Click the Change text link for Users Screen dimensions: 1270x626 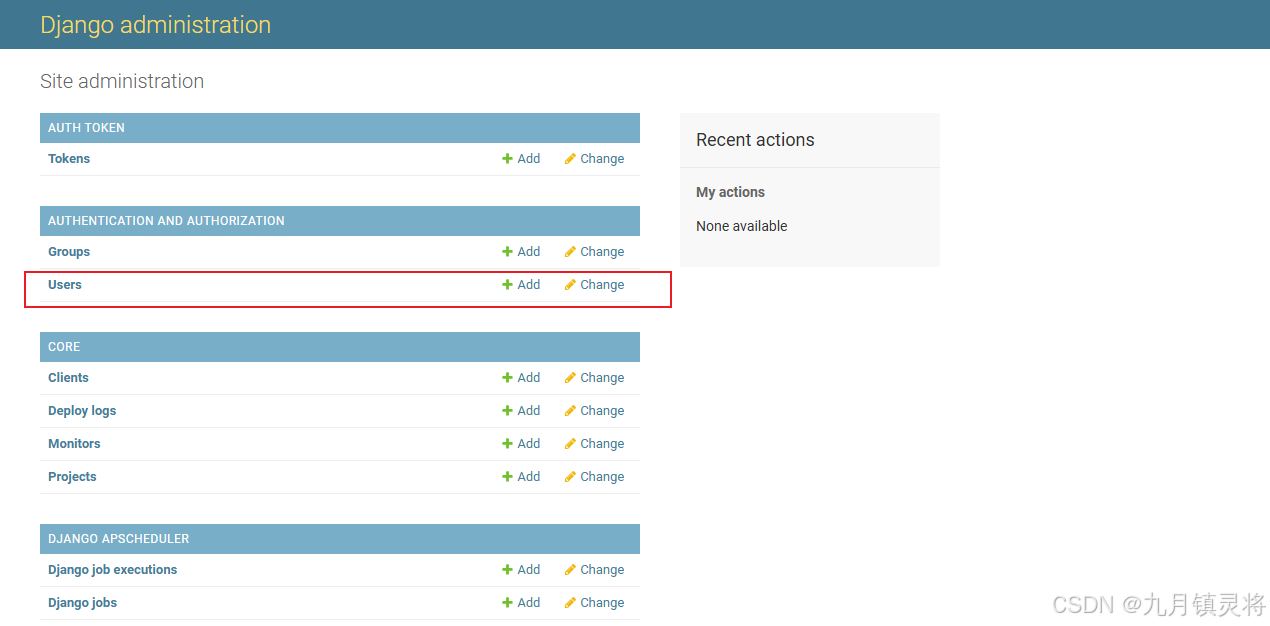pyautogui.click(x=602, y=285)
